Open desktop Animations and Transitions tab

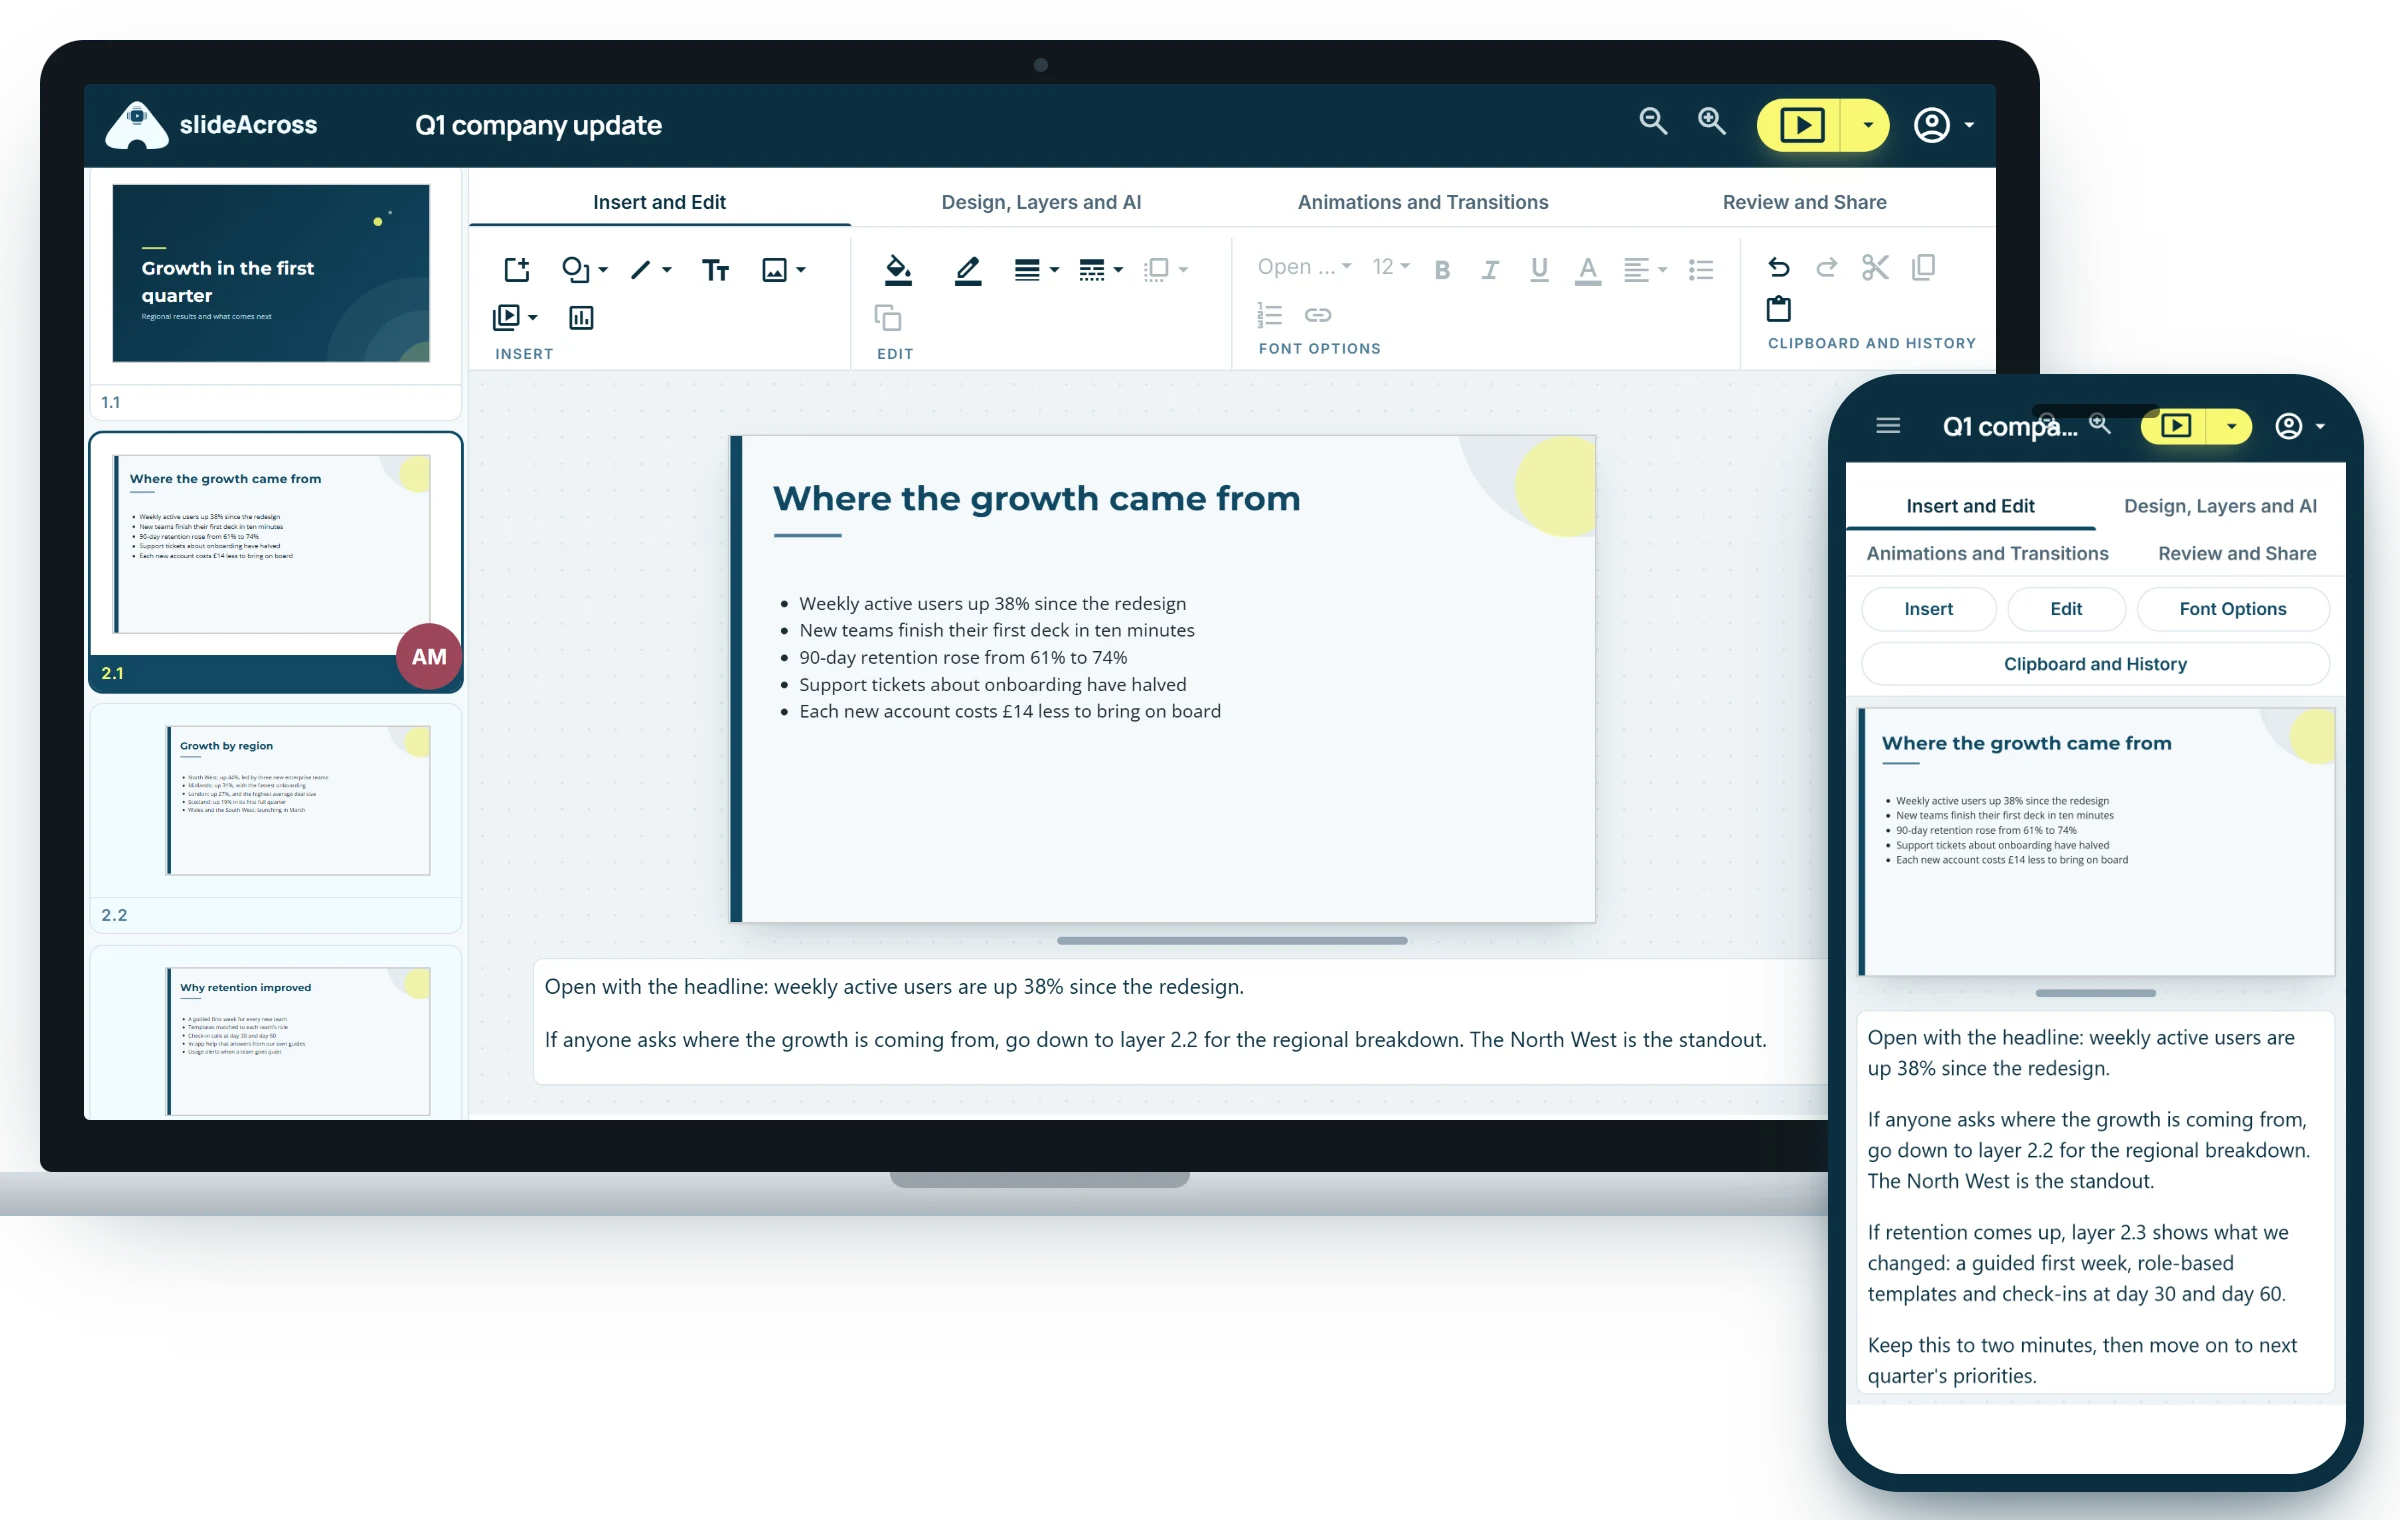(x=1423, y=202)
